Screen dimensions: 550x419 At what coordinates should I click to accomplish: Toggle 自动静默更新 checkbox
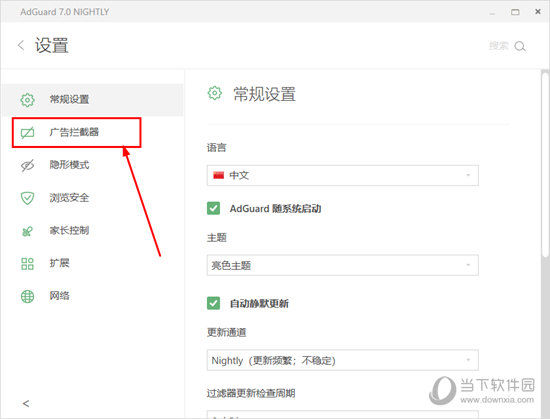click(213, 303)
